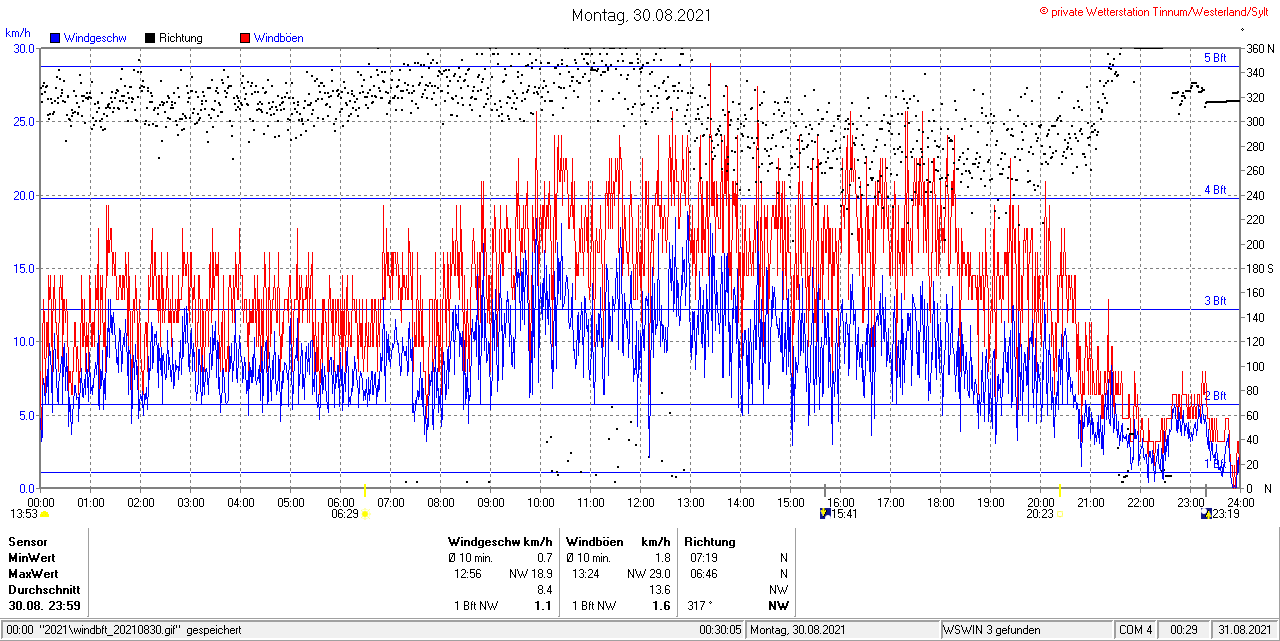
Task: Click the 31.08.2021 date in status bar
Action: (1244, 630)
